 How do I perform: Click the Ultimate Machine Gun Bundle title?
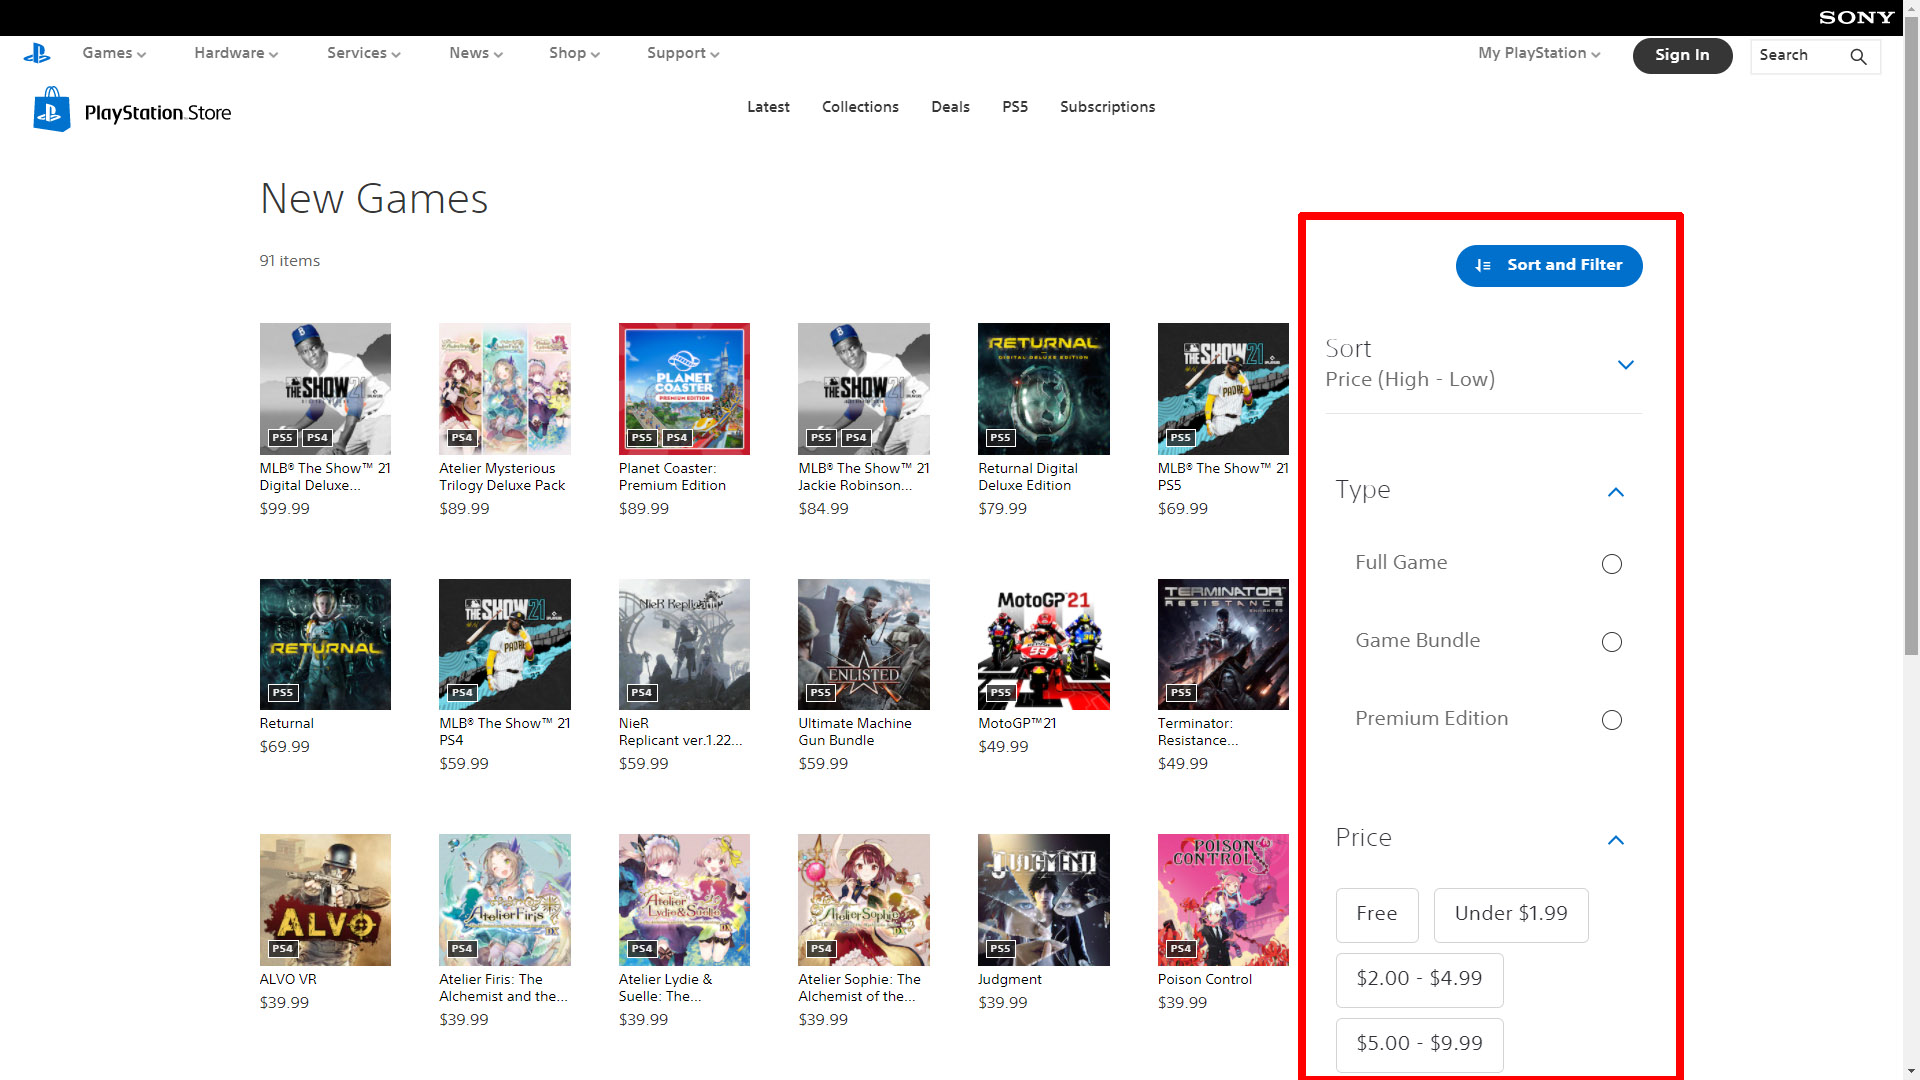[x=855, y=732]
